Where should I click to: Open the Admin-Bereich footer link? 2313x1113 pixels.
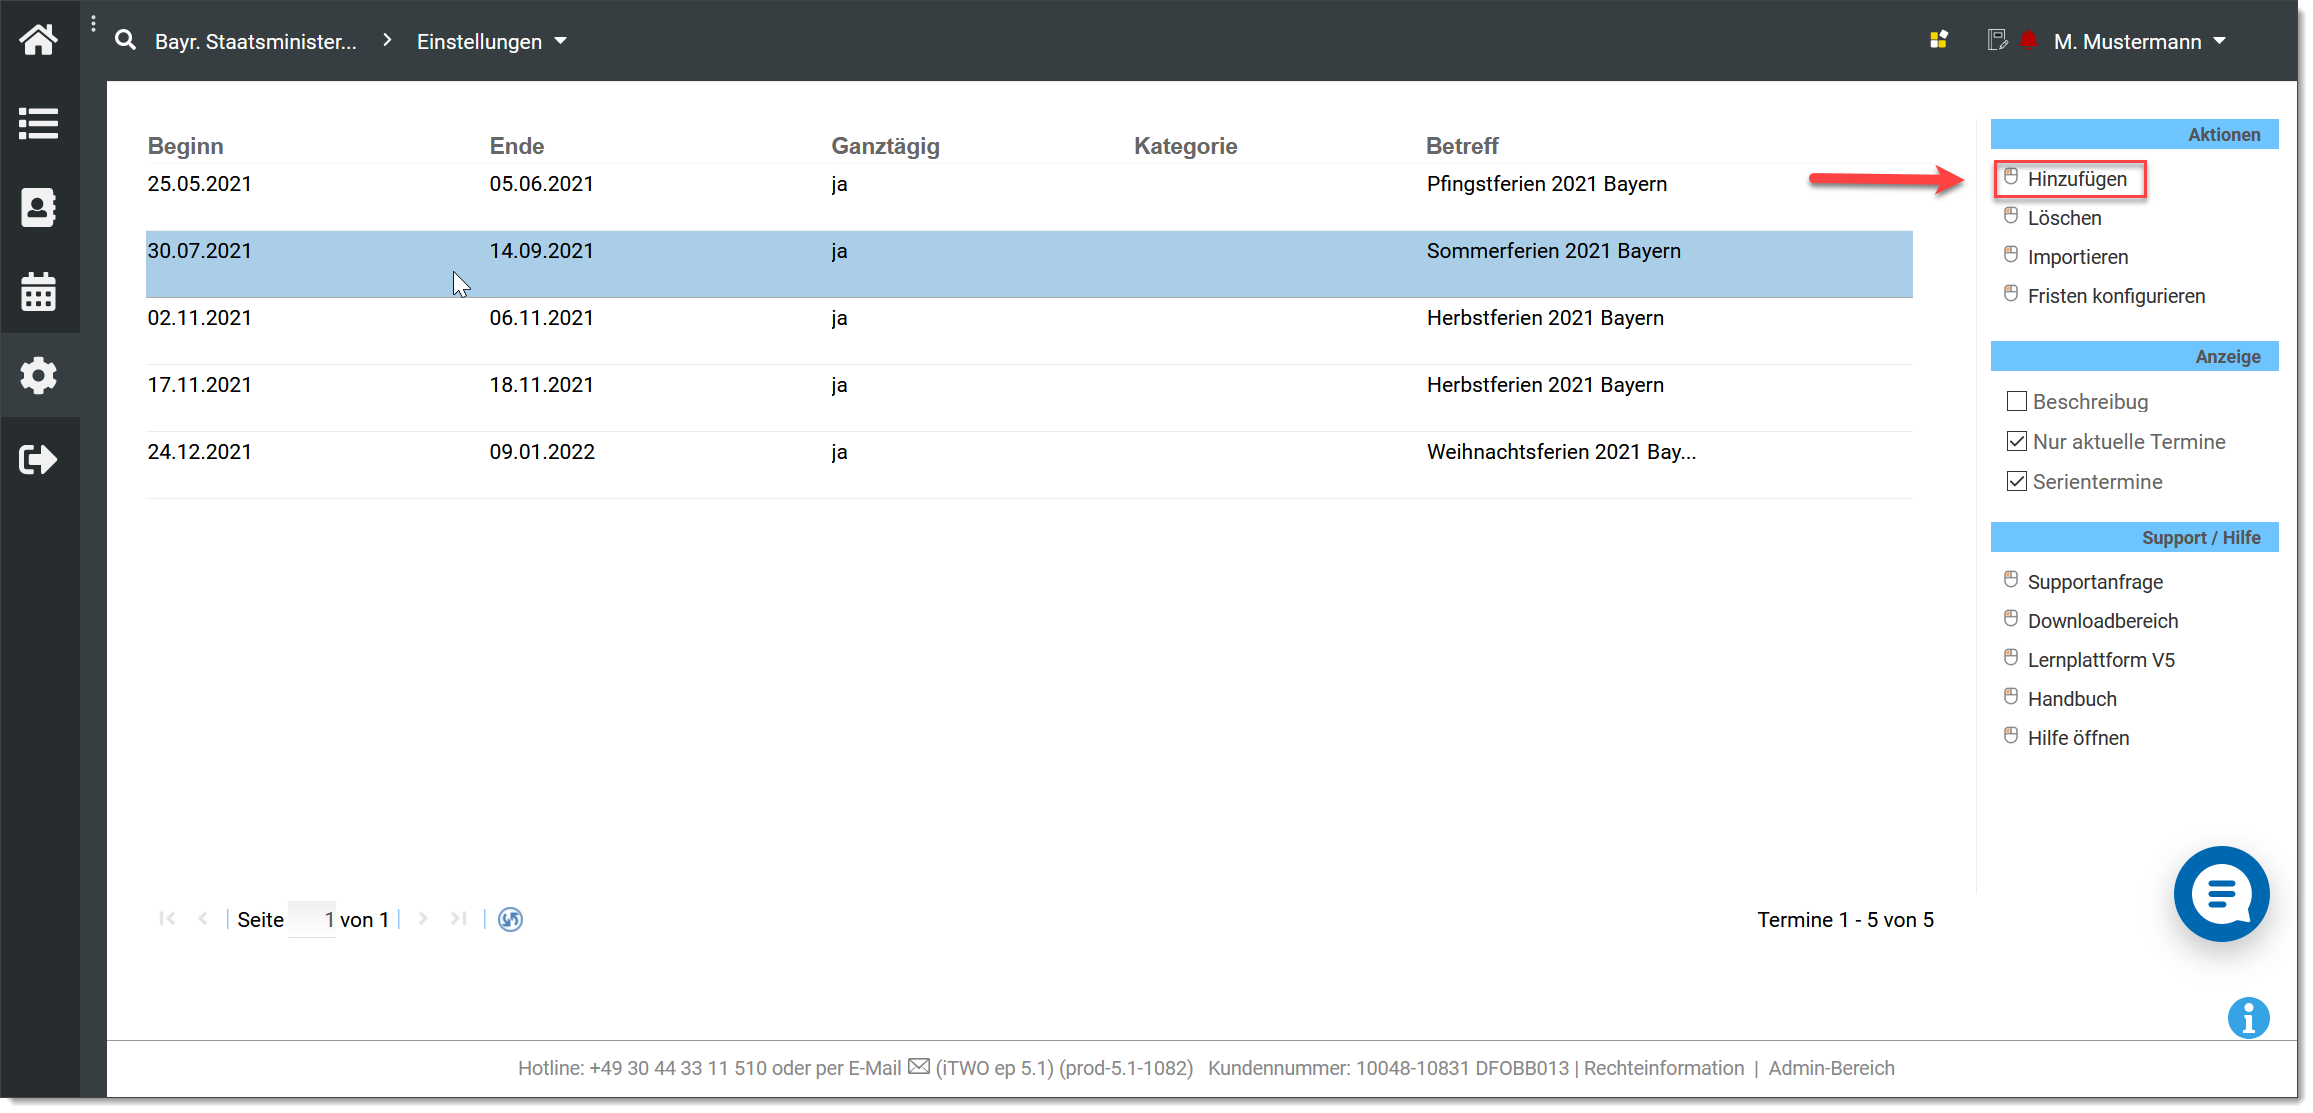(1831, 1068)
